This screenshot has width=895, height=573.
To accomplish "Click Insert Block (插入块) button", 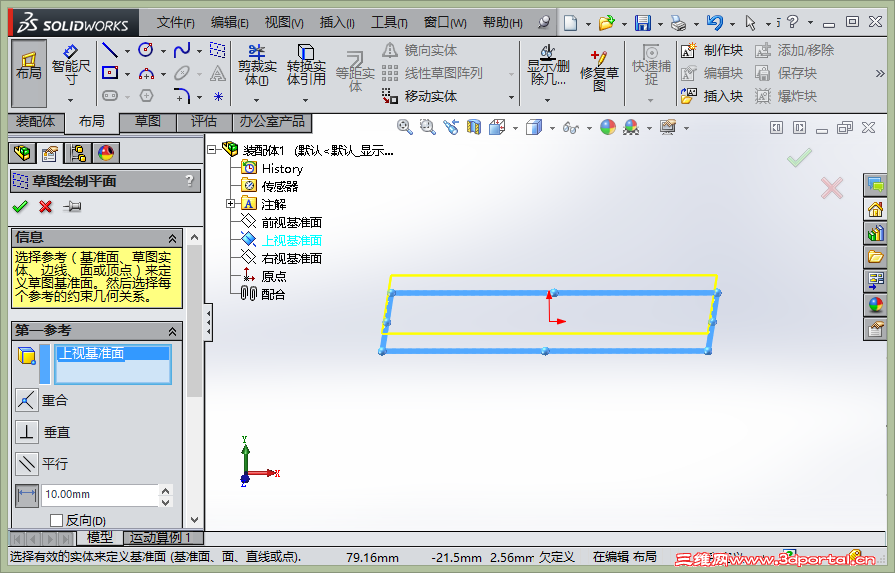I will click(712, 96).
